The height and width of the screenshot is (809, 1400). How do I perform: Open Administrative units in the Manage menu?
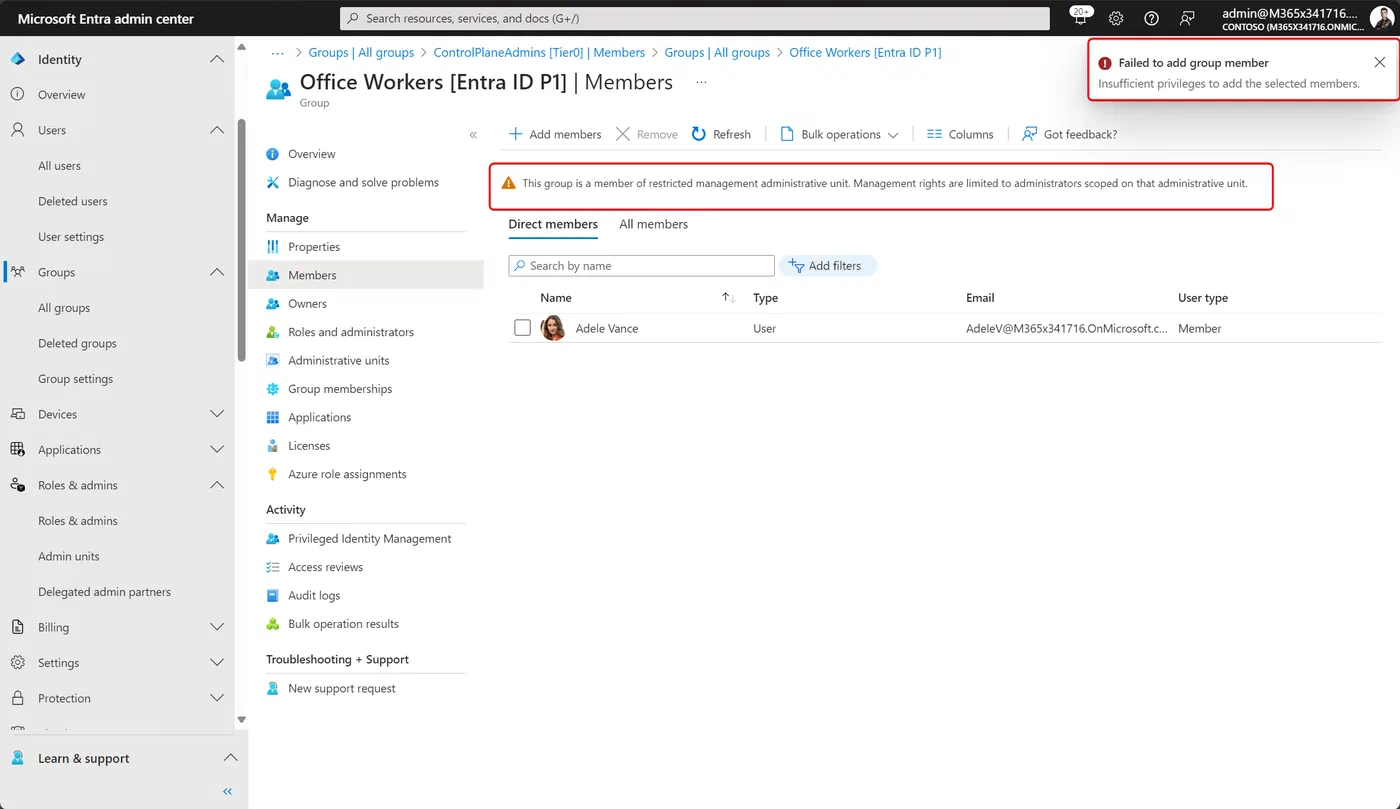339,361
